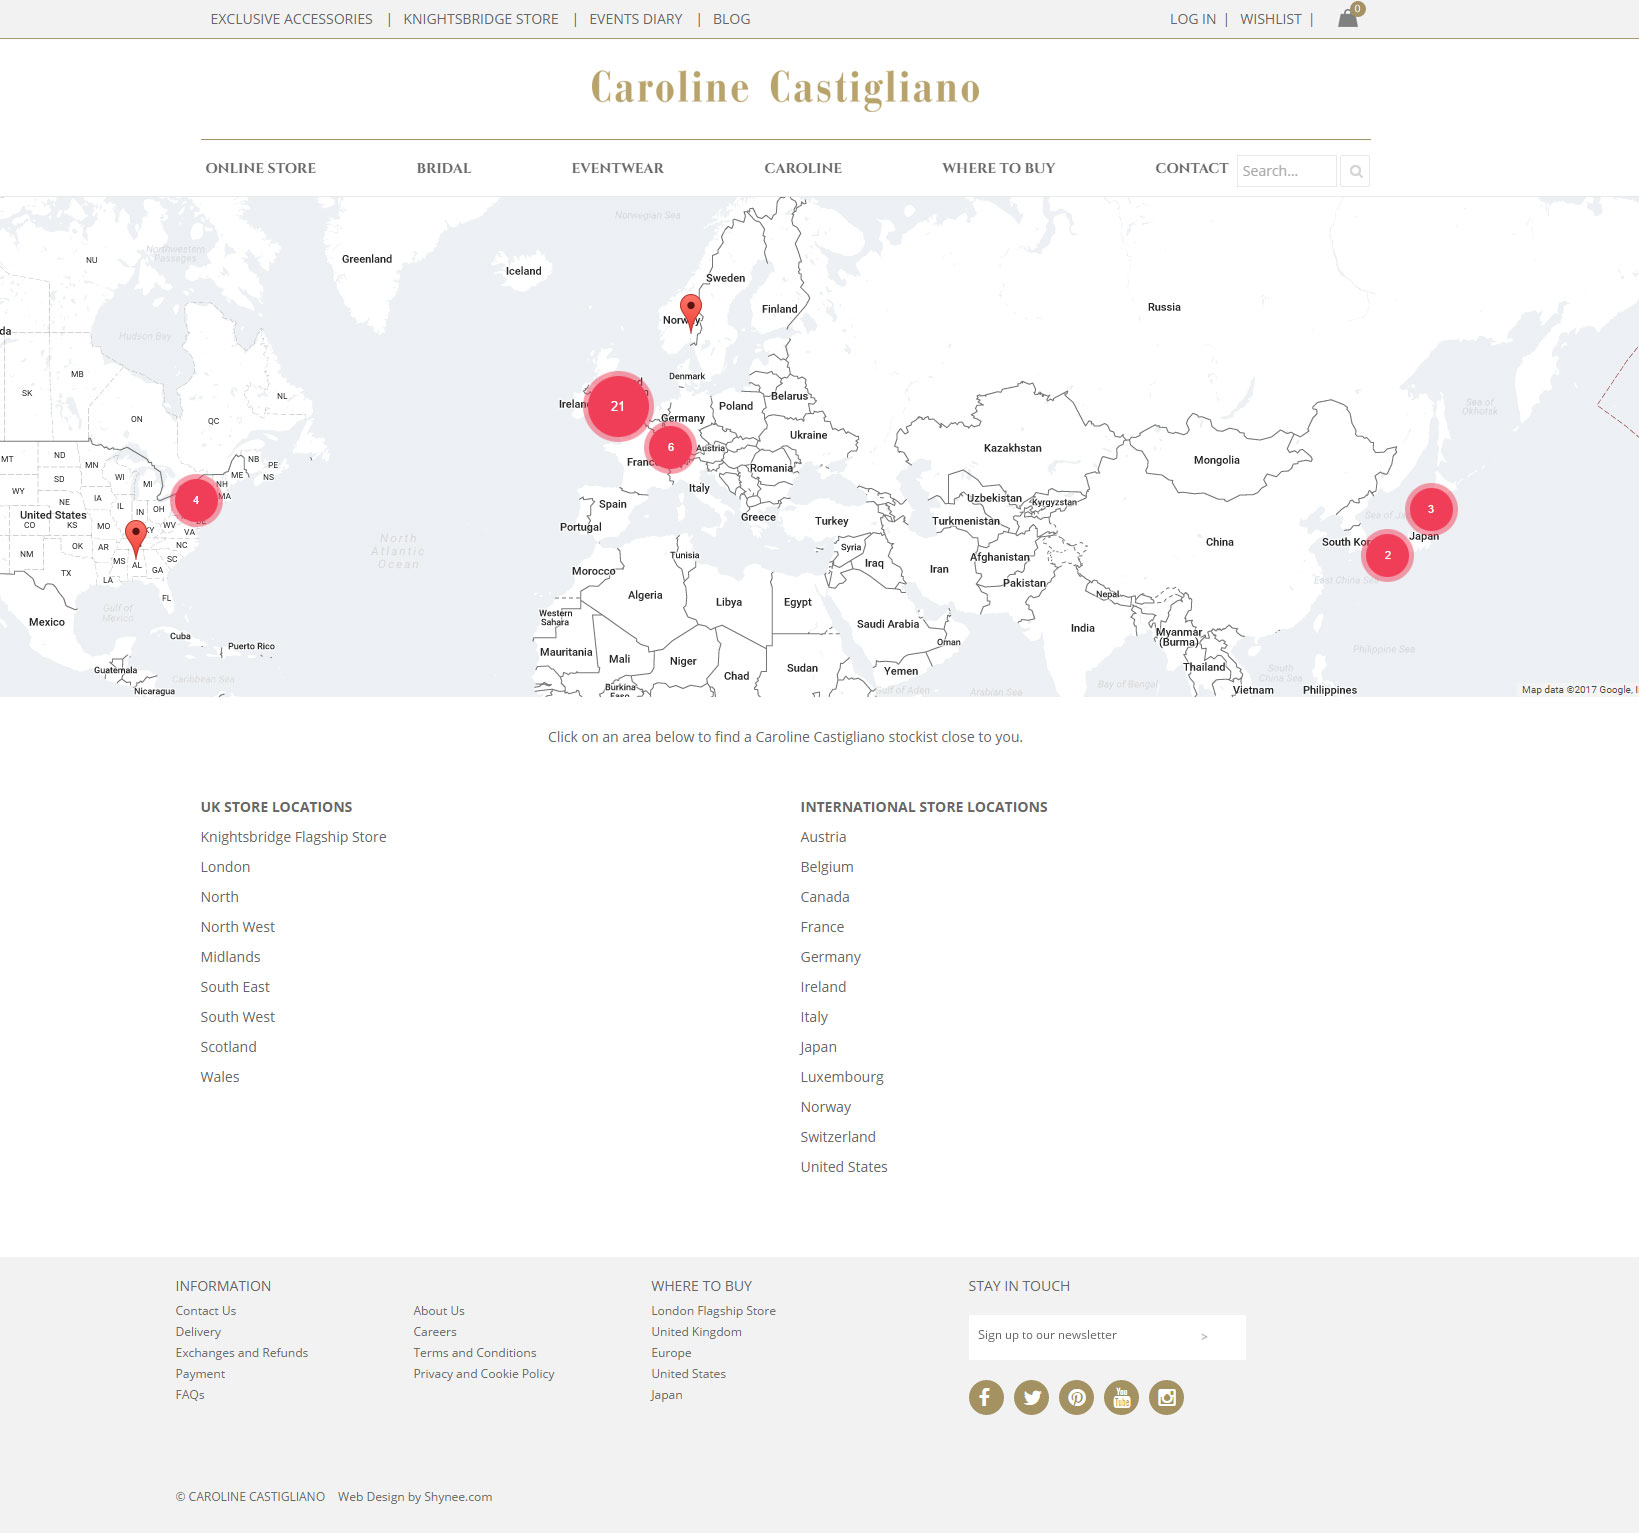
Task: Select Germany international location
Action: [830, 957]
